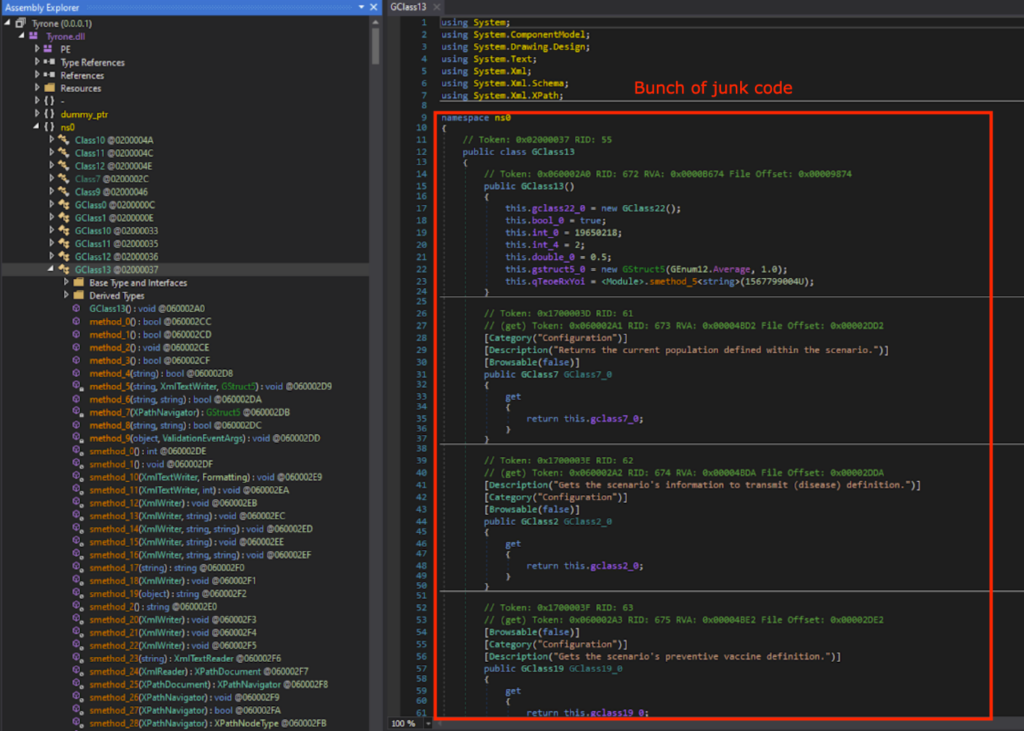Expand the Class10 tree node
Screen dimensions: 1024x731
[51, 140]
